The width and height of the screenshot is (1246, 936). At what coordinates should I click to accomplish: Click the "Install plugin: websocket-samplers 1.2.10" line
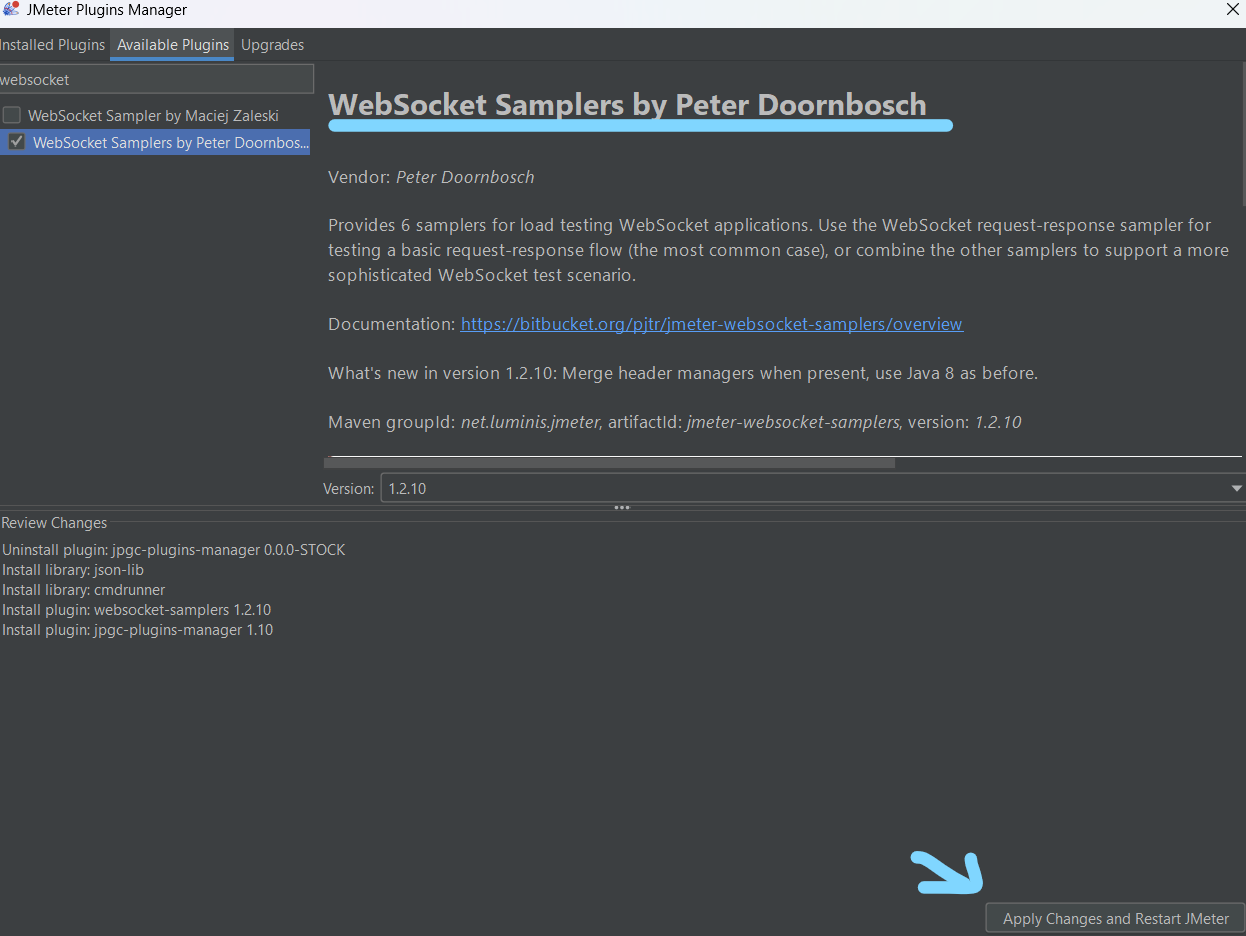tap(137, 610)
